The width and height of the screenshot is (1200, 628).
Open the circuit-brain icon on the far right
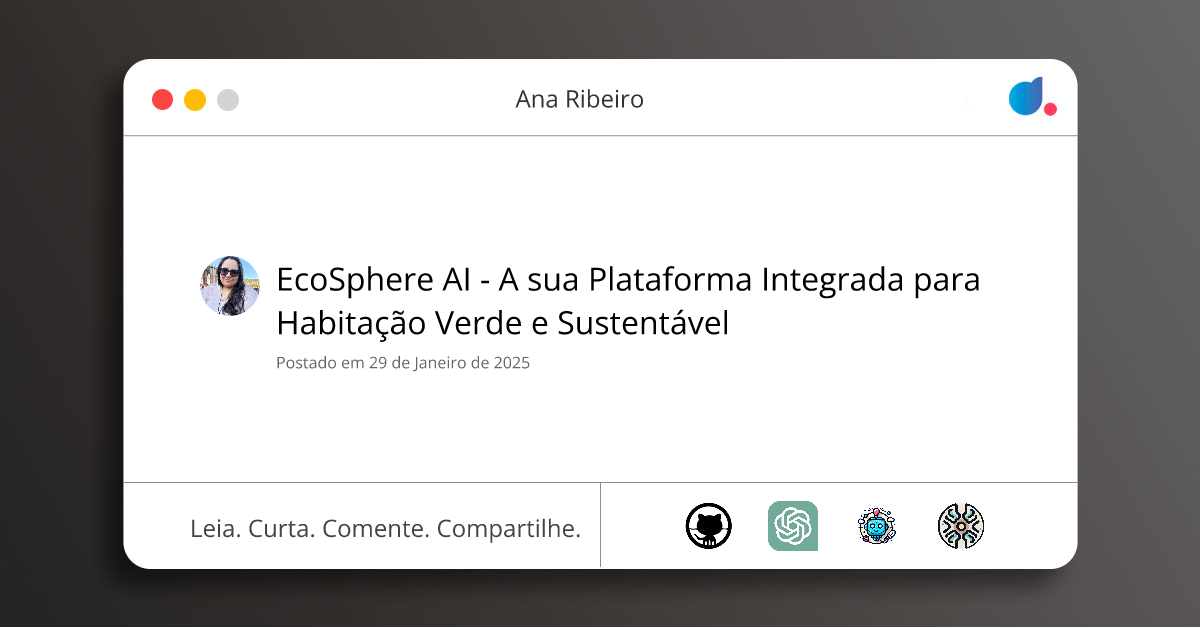click(960, 525)
